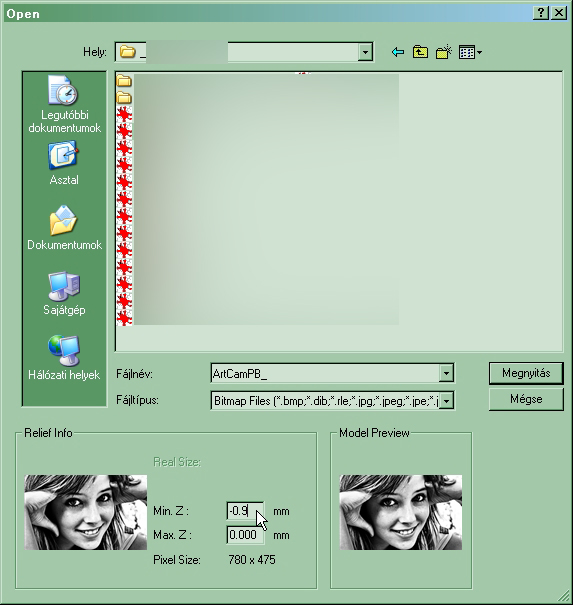
Task: Create a new folder
Action: pos(444,52)
